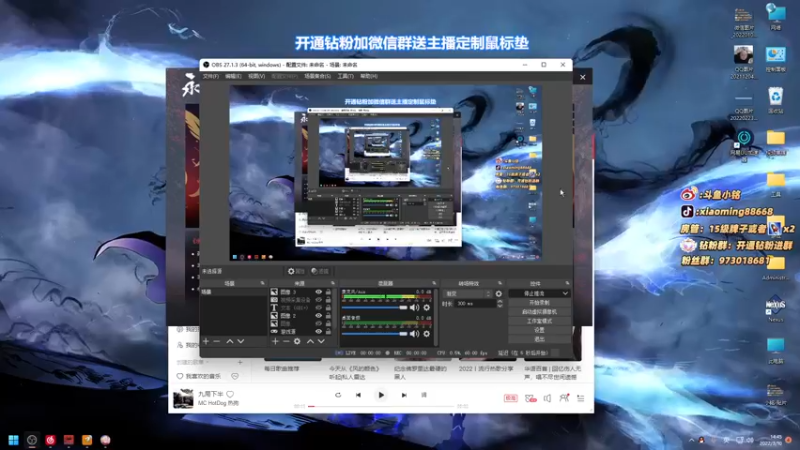
Task: Open the 渐变 transition dropdown
Action: [467, 294]
